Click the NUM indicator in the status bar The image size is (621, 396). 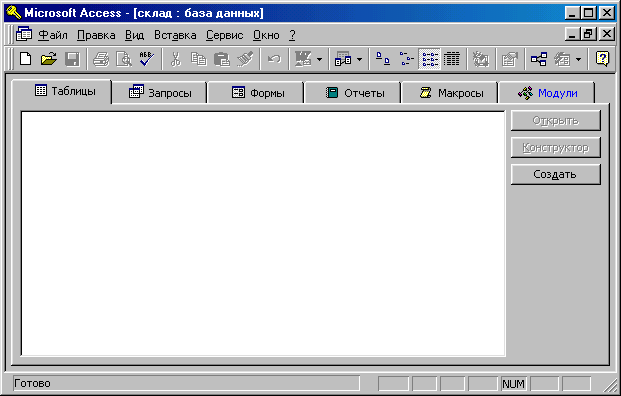click(513, 384)
